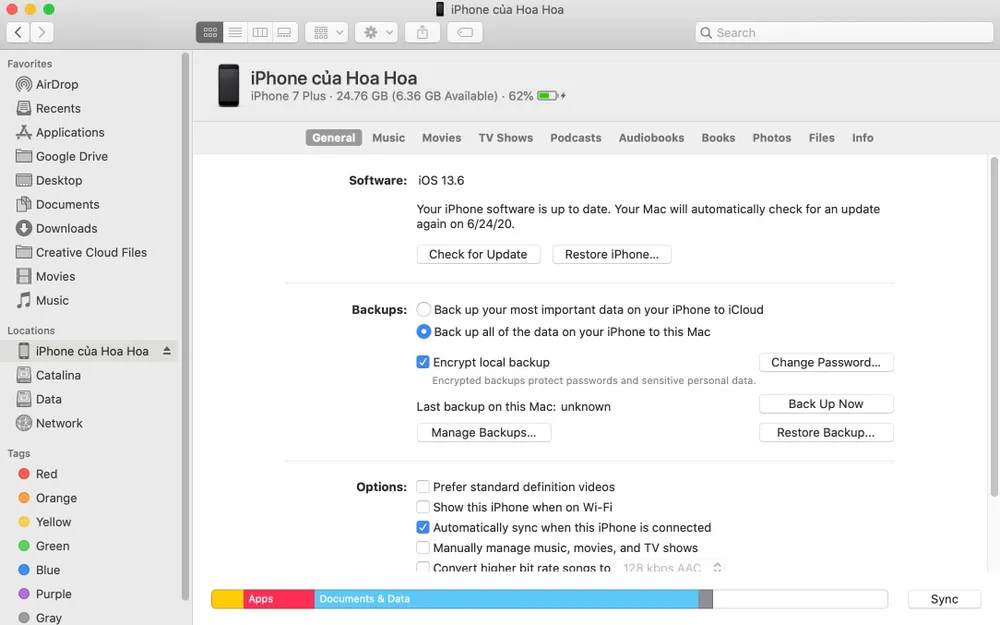Switch to list view in toolbar
Screen dimensions: 1000x625
[x=235, y=32]
